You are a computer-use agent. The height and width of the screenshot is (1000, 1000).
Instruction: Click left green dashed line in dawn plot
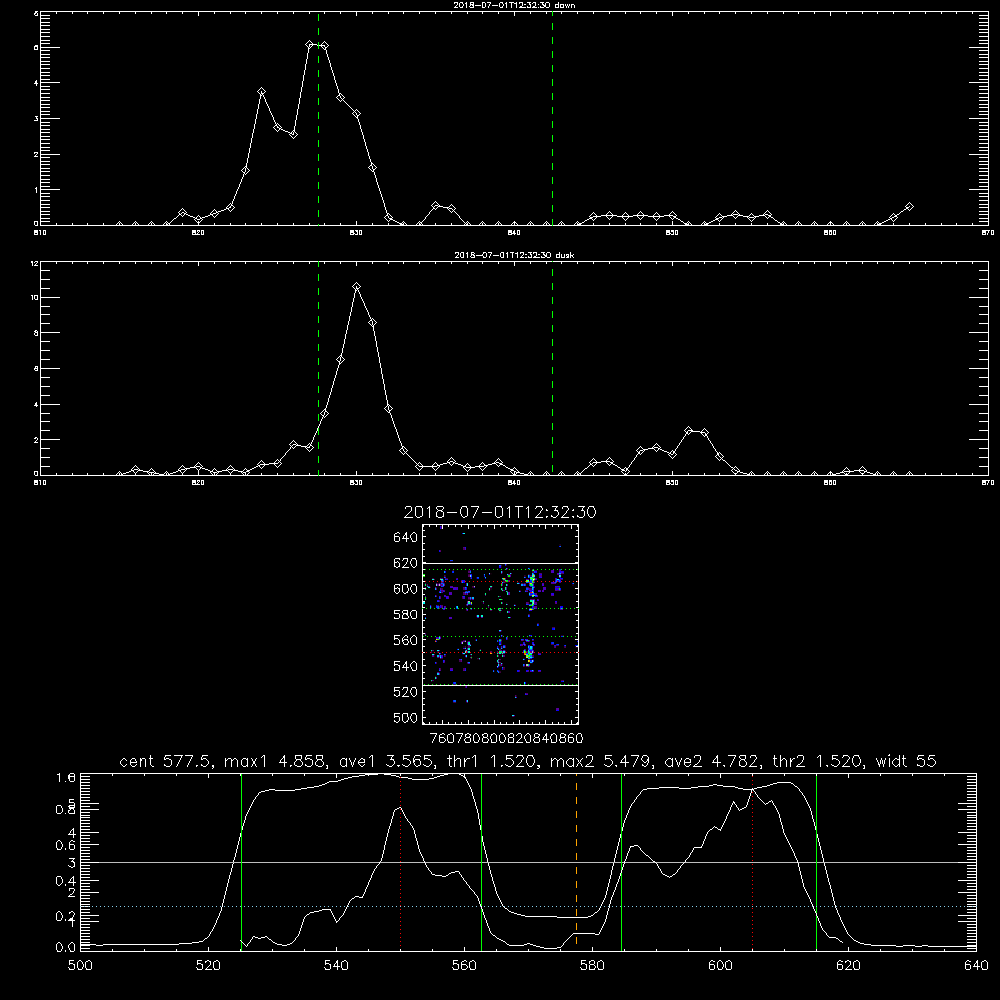[x=318, y=119]
